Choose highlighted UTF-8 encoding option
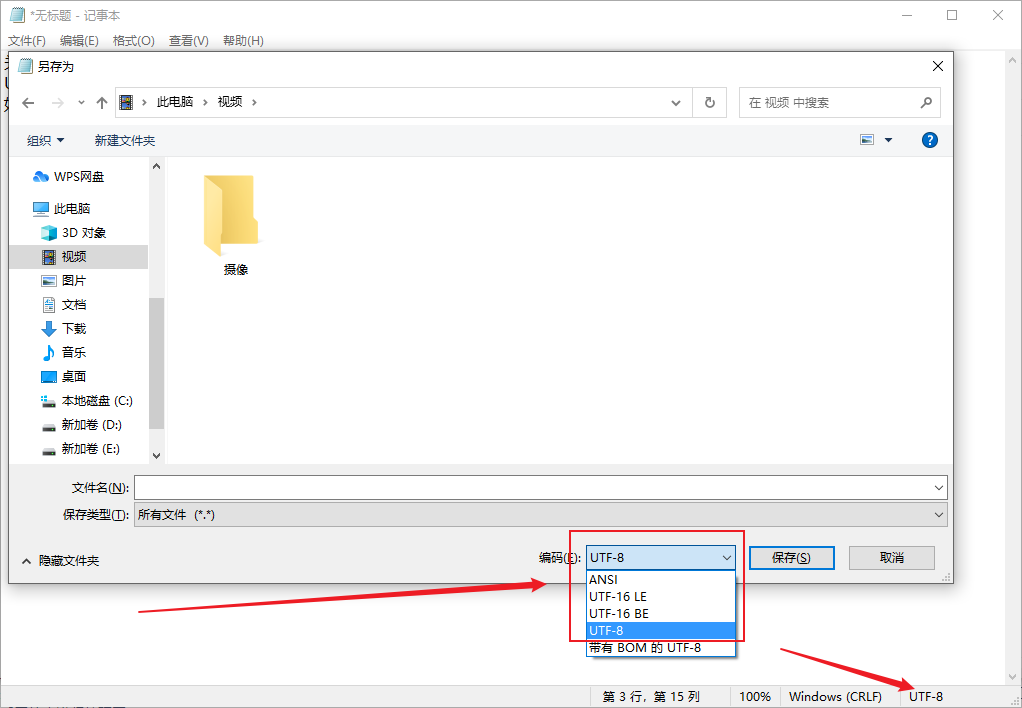This screenshot has width=1022, height=708. pos(660,630)
